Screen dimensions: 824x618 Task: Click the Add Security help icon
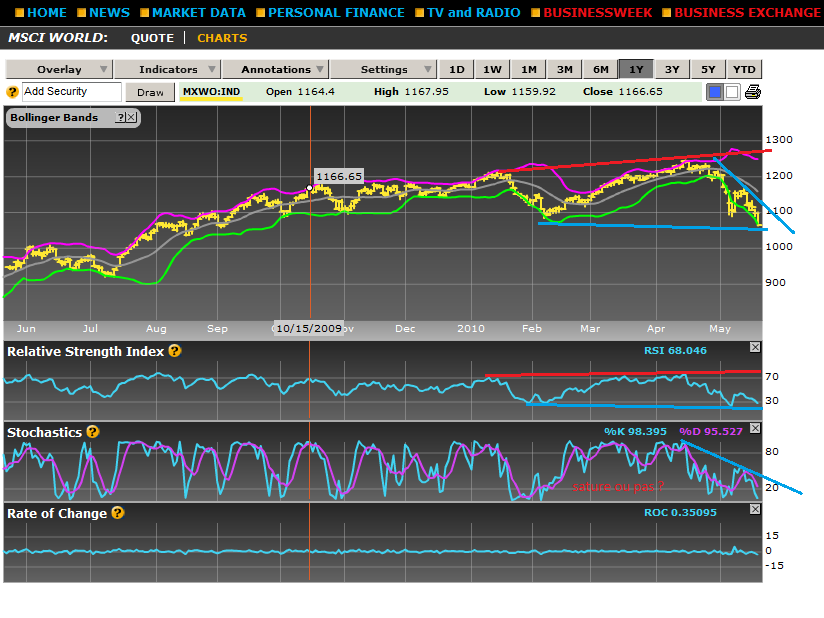click(x=13, y=92)
